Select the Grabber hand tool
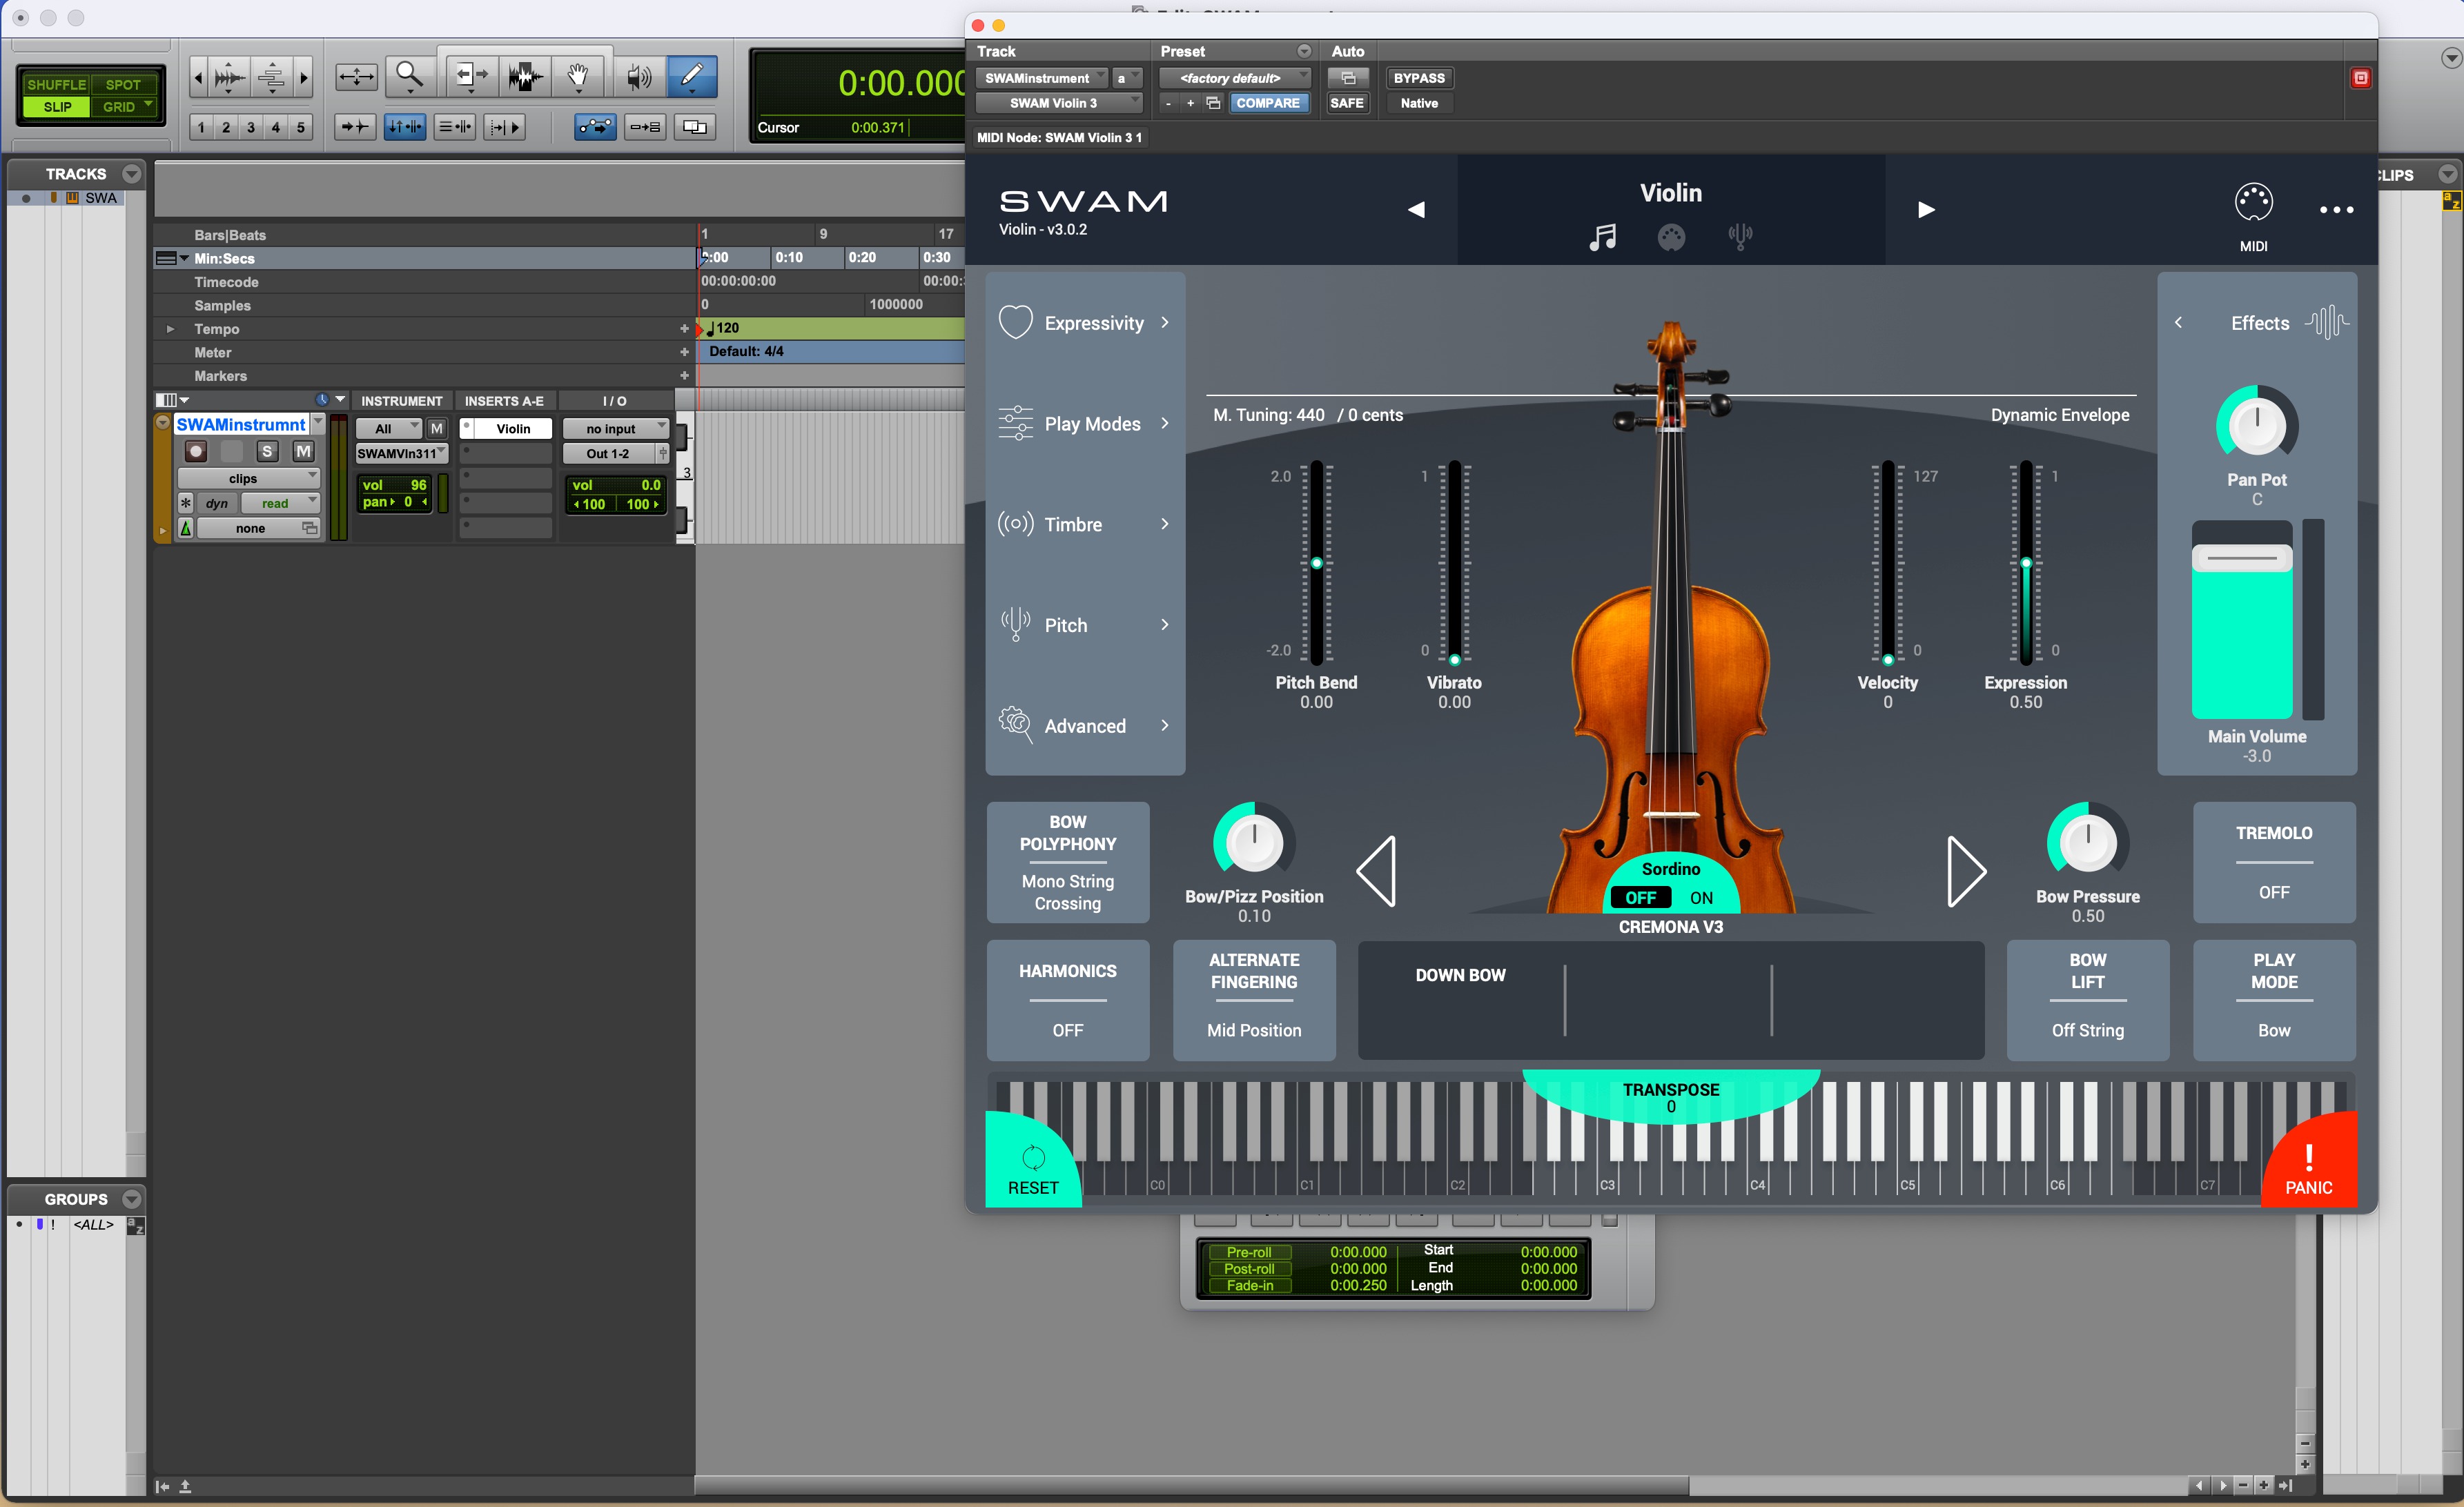The height and width of the screenshot is (1507, 2464). click(578, 76)
